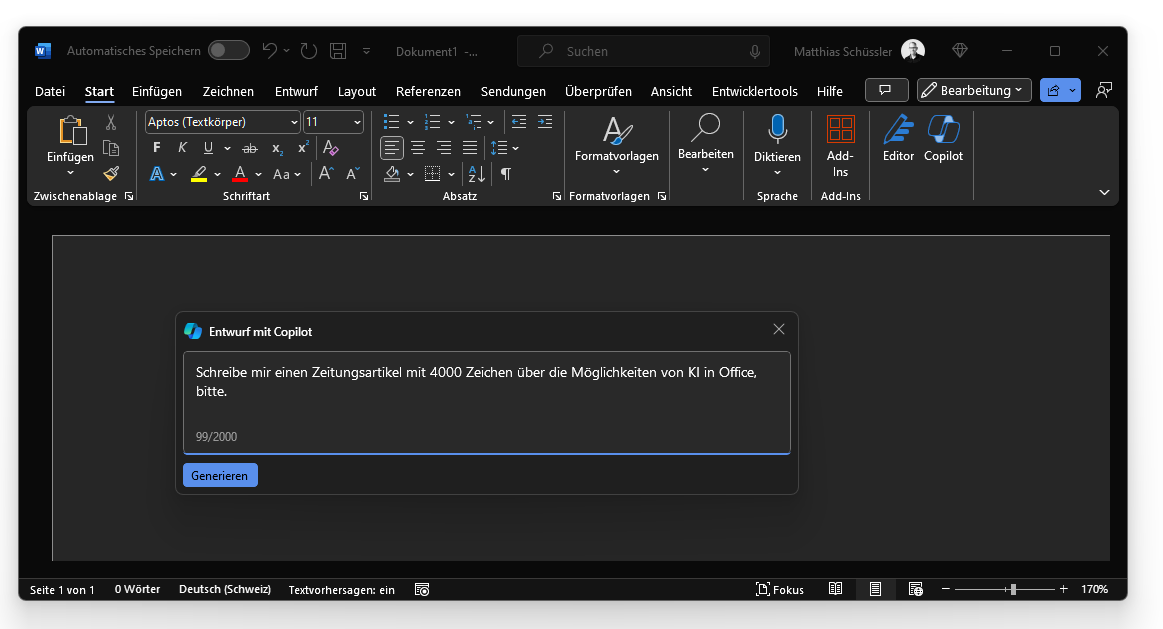Open the Layout ribbon tab
Viewport: 1163px width, 629px height.
coord(357,91)
